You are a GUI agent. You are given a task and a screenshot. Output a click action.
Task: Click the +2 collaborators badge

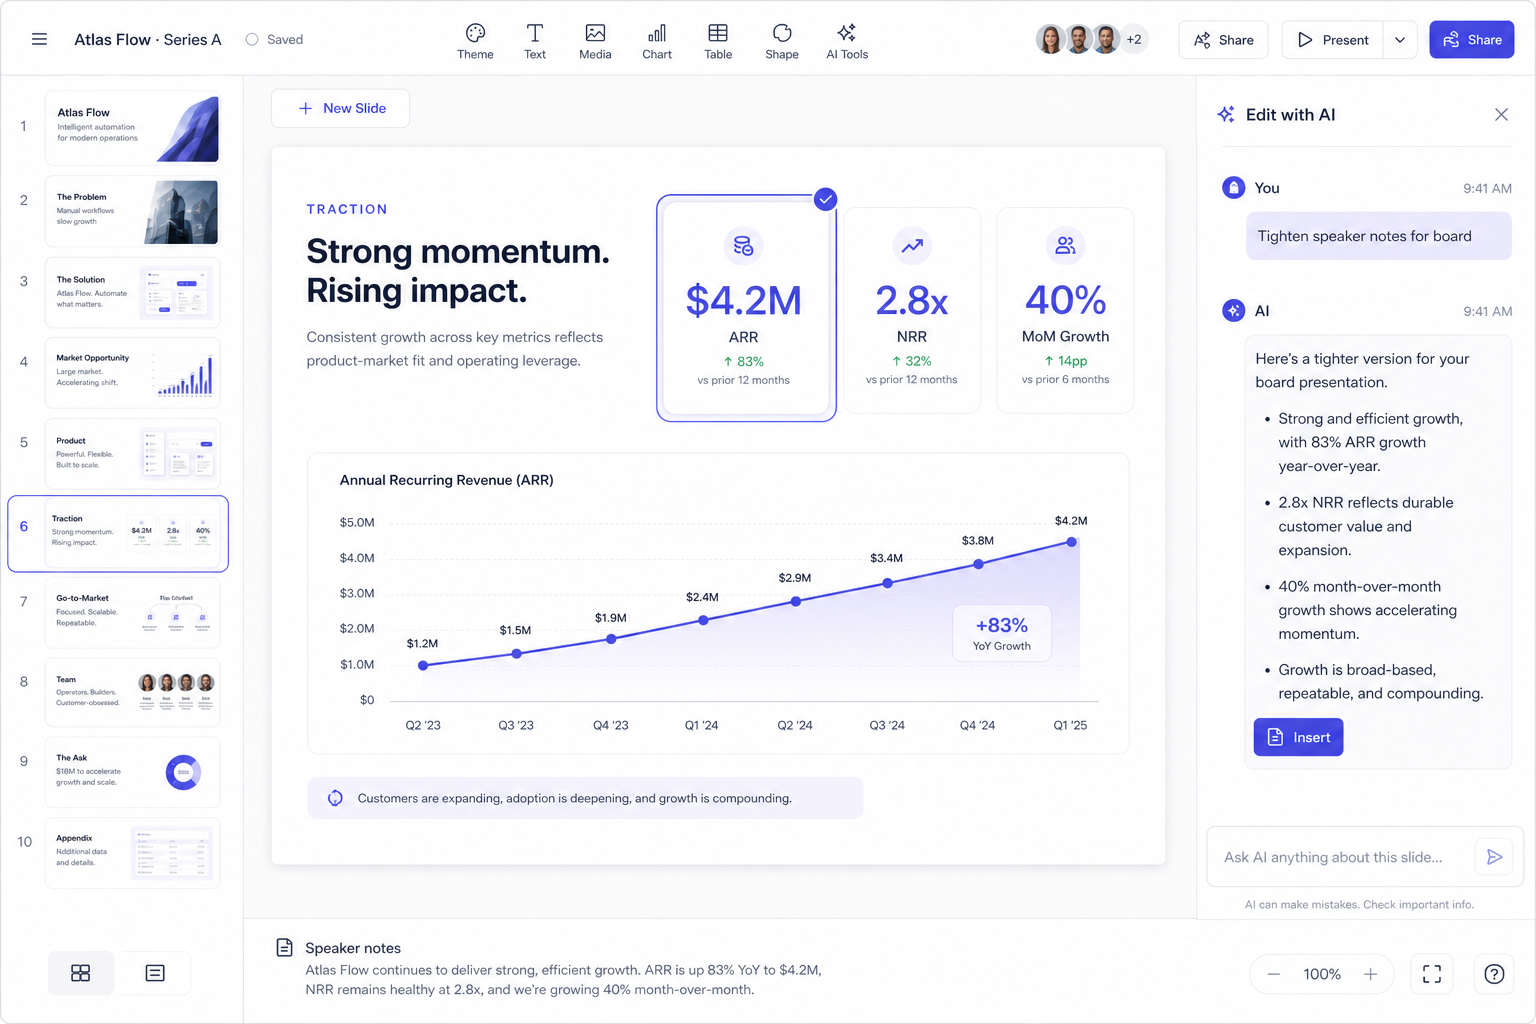coord(1134,40)
